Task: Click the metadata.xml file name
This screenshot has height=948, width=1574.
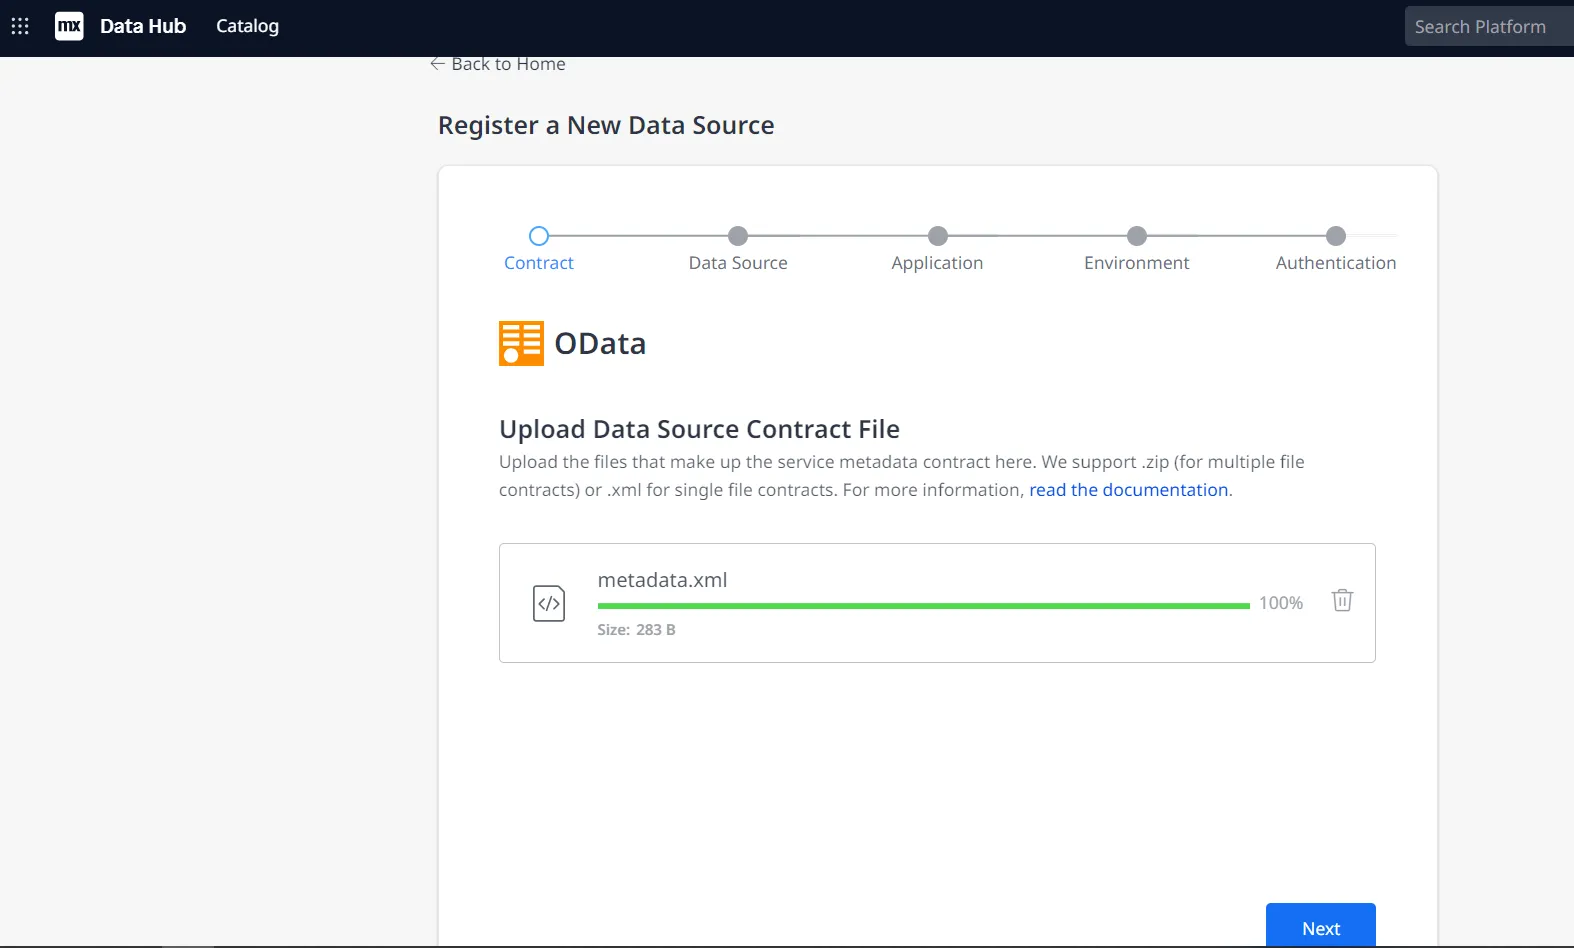Action: (x=662, y=580)
